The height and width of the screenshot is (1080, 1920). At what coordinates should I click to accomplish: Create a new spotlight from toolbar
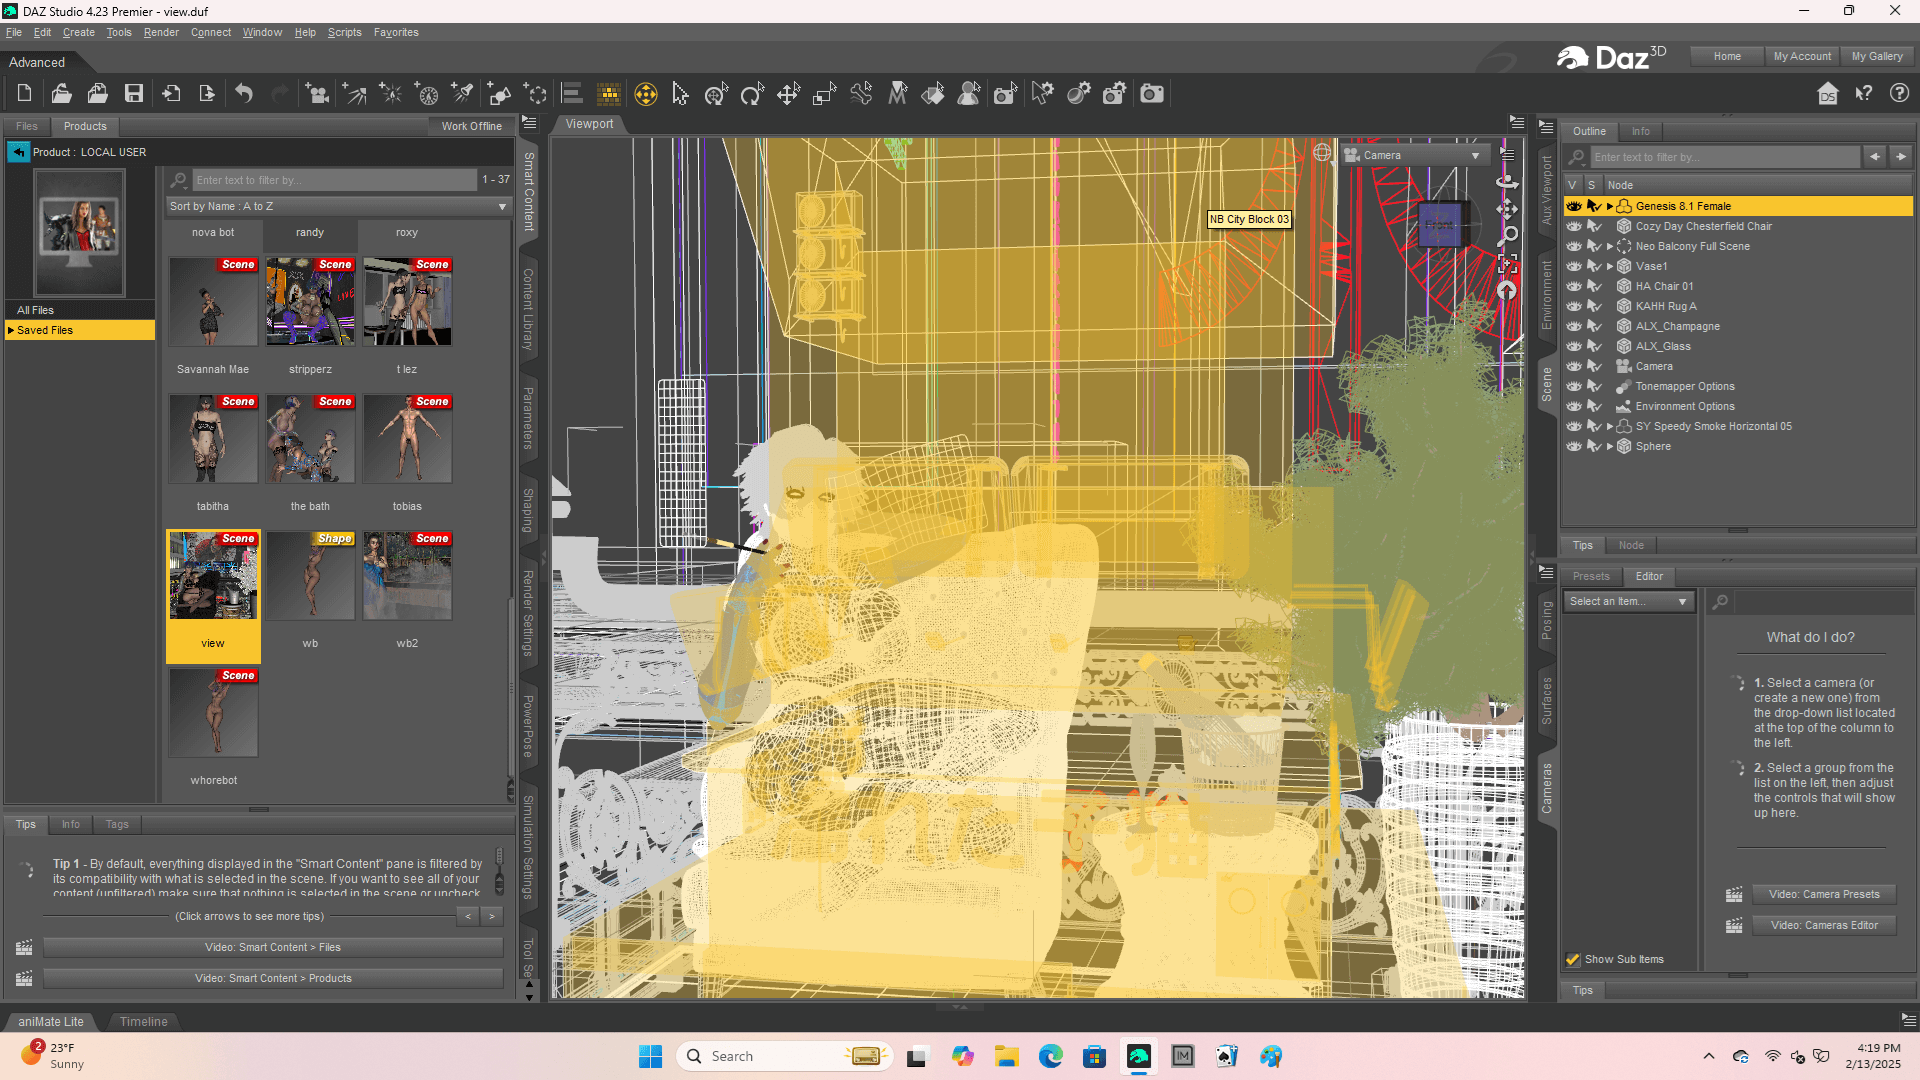click(x=463, y=94)
